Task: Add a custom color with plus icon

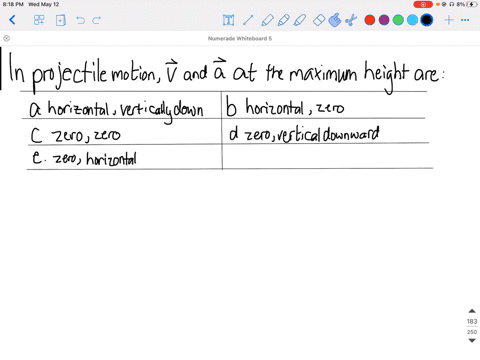Action: click(x=449, y=20)
